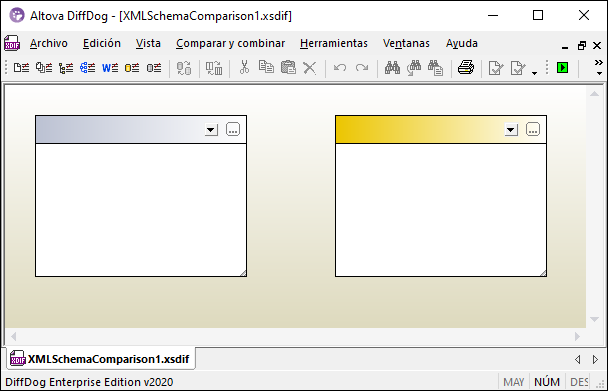The image size is (608, 391).
Task: Click the vertical scrollbar up arrow
Action: 594,94
